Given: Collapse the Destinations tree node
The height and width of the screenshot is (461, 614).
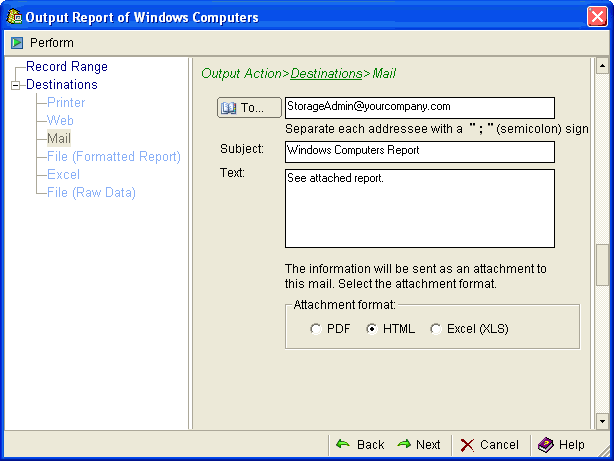Looking at the screenshot, I should point(16,85).
